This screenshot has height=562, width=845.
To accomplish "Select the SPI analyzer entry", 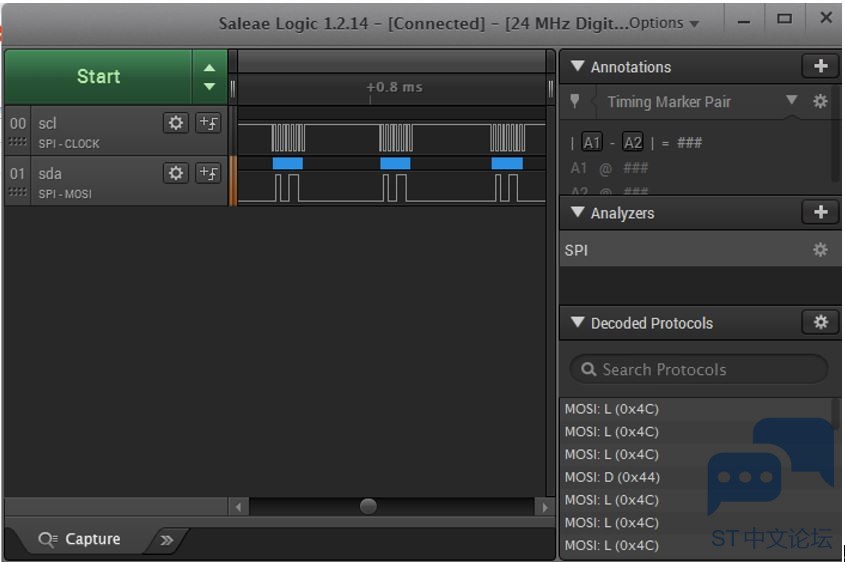I will coord(699,249).
